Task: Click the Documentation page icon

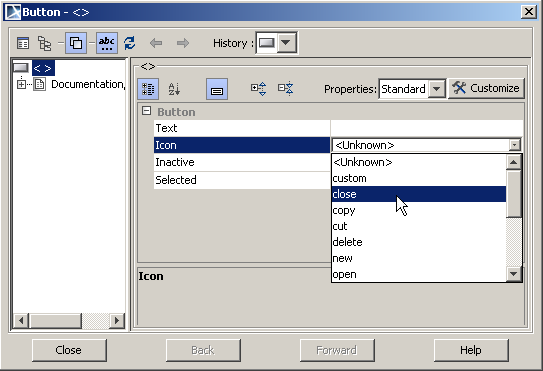Action: coord(39,84)
